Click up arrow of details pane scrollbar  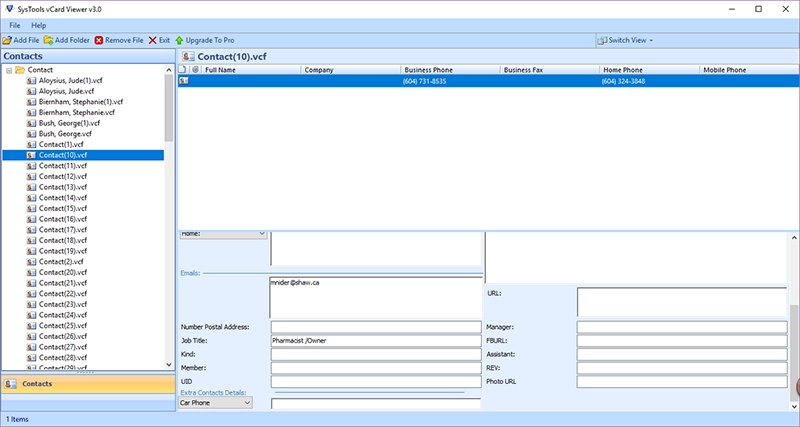794,238
